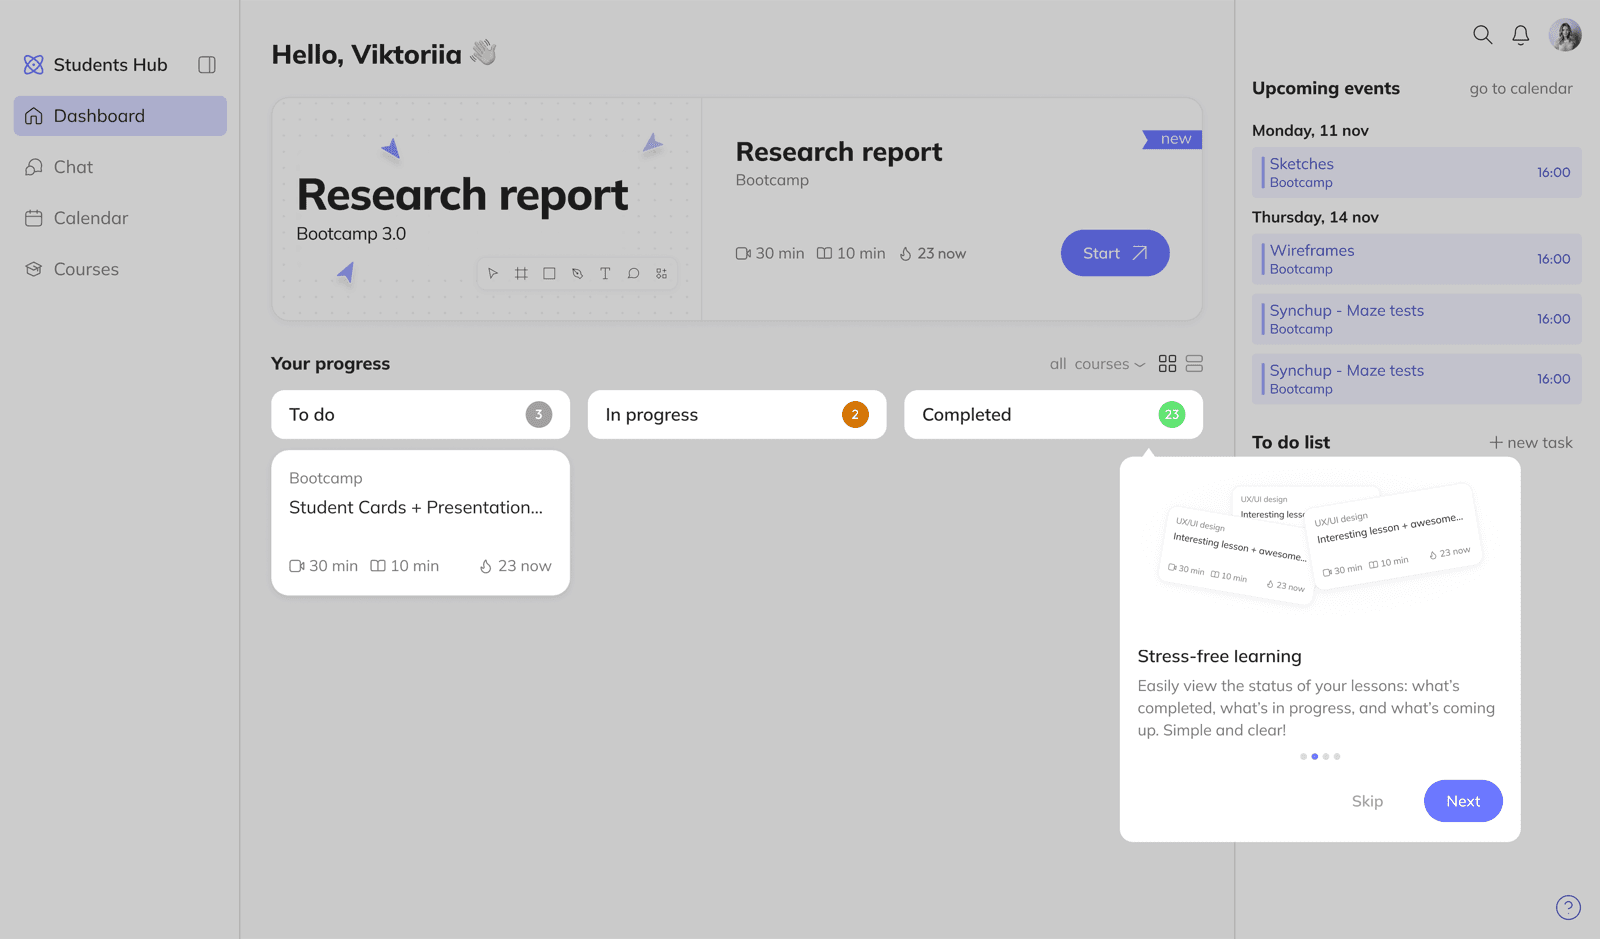Click the Monday, 11 nov date label
This screenshot has height=939, width=1600.
[x=1310, y=130]
